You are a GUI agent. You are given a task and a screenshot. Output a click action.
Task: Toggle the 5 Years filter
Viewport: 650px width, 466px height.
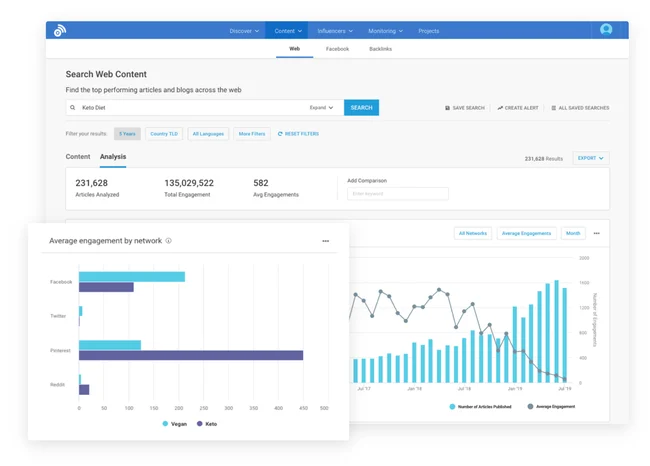(x=127, y=133)
